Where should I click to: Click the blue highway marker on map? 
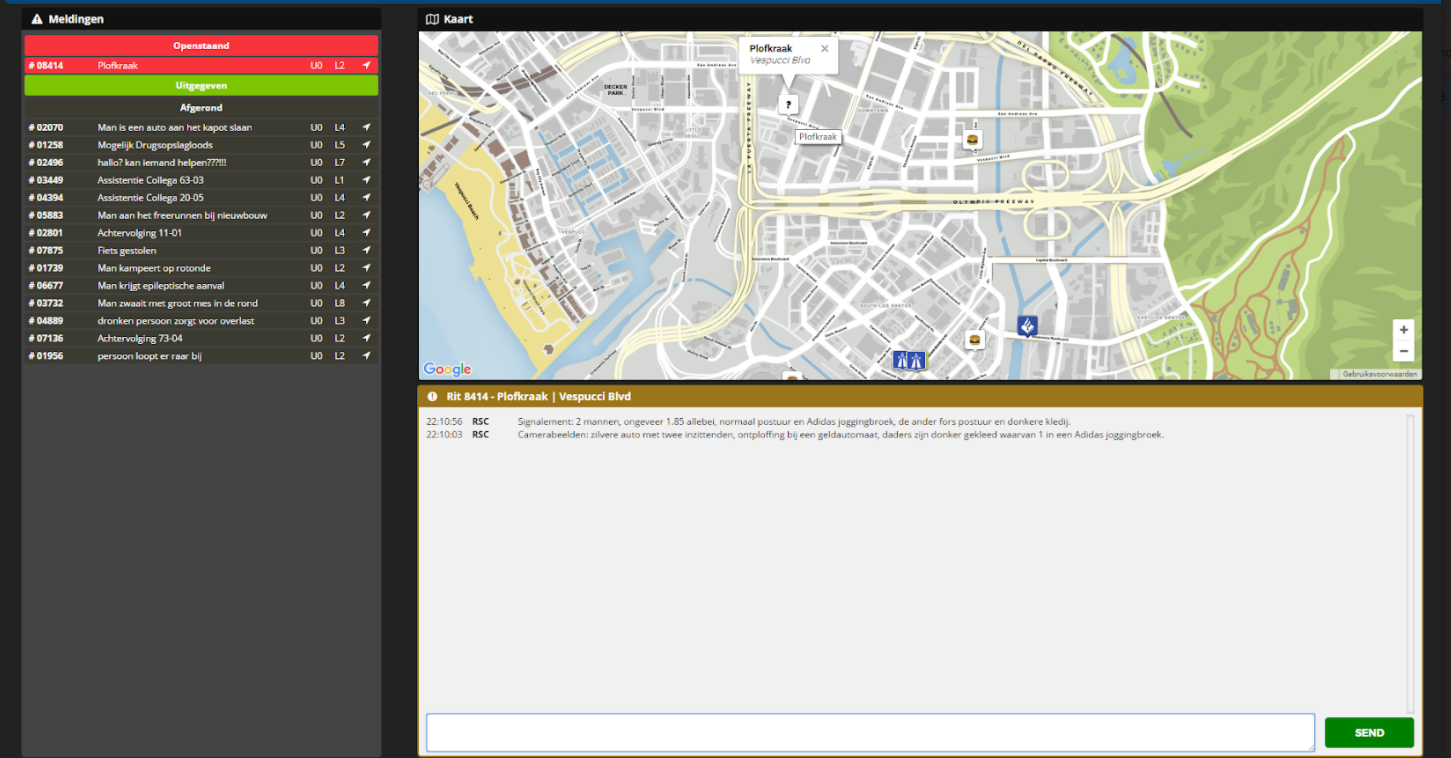pyautogui.click(x=909, y=361)
